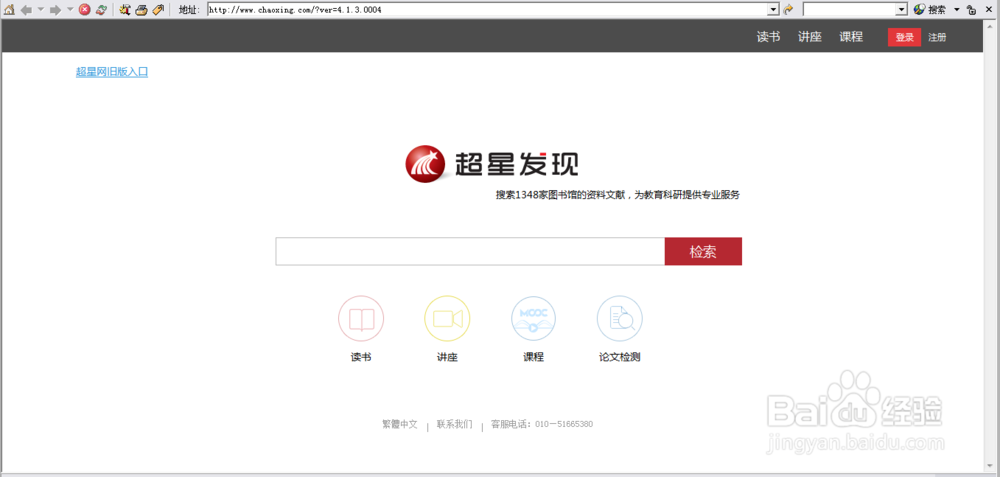Click the padlock icon in the toolbar
Screen dimensions: 1000x477
pos(971,10)
